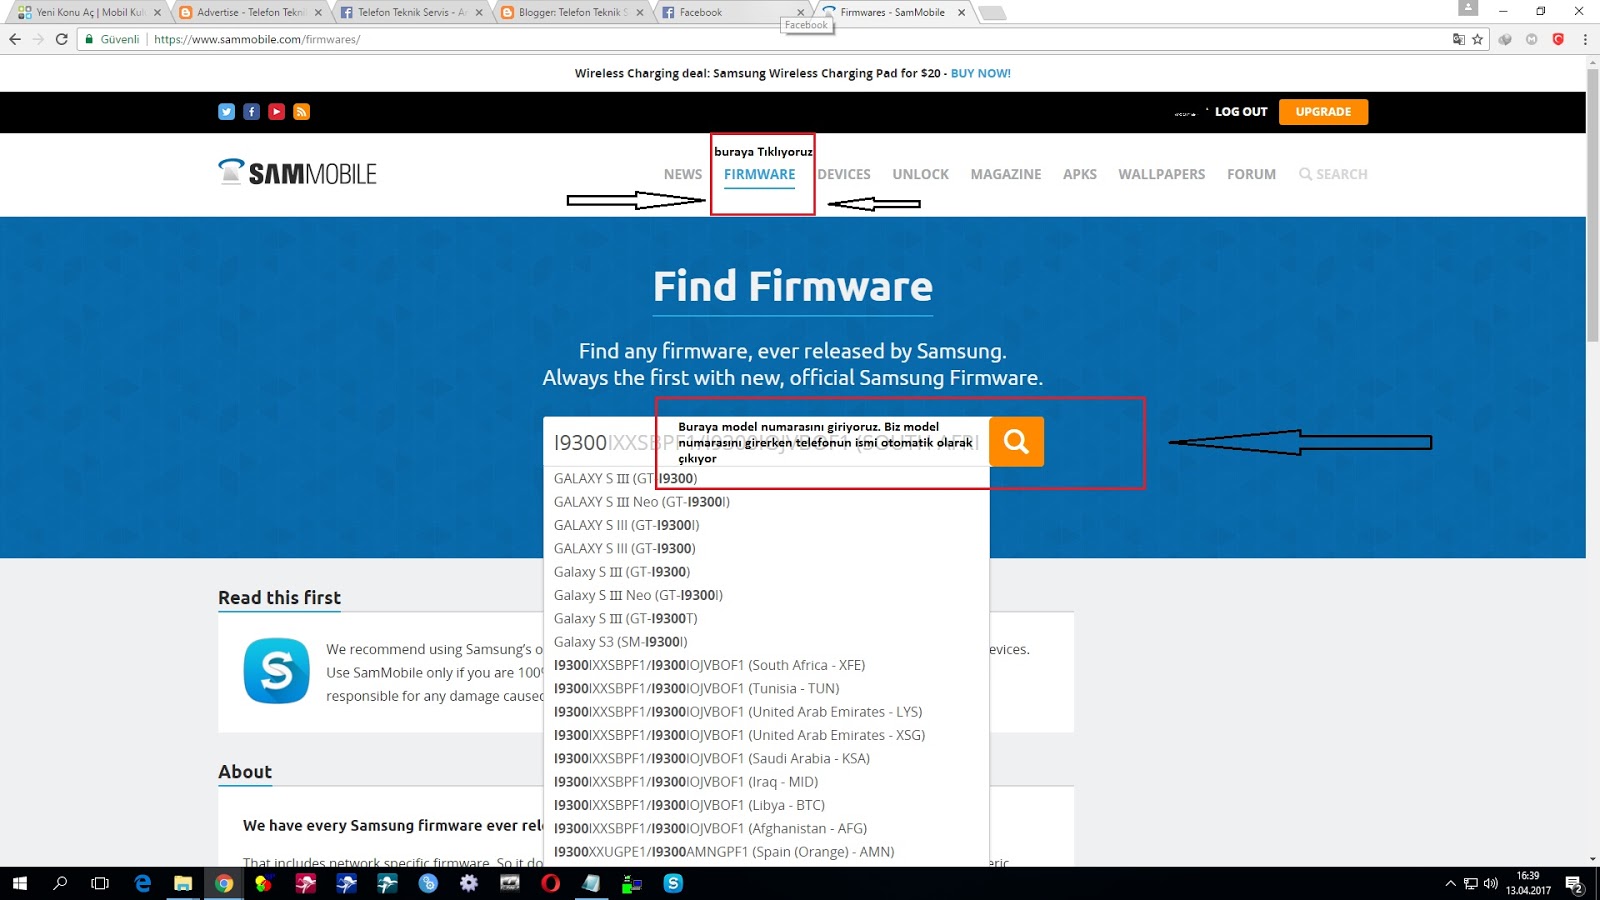Open Task View from the taskbar

(100, 883)
